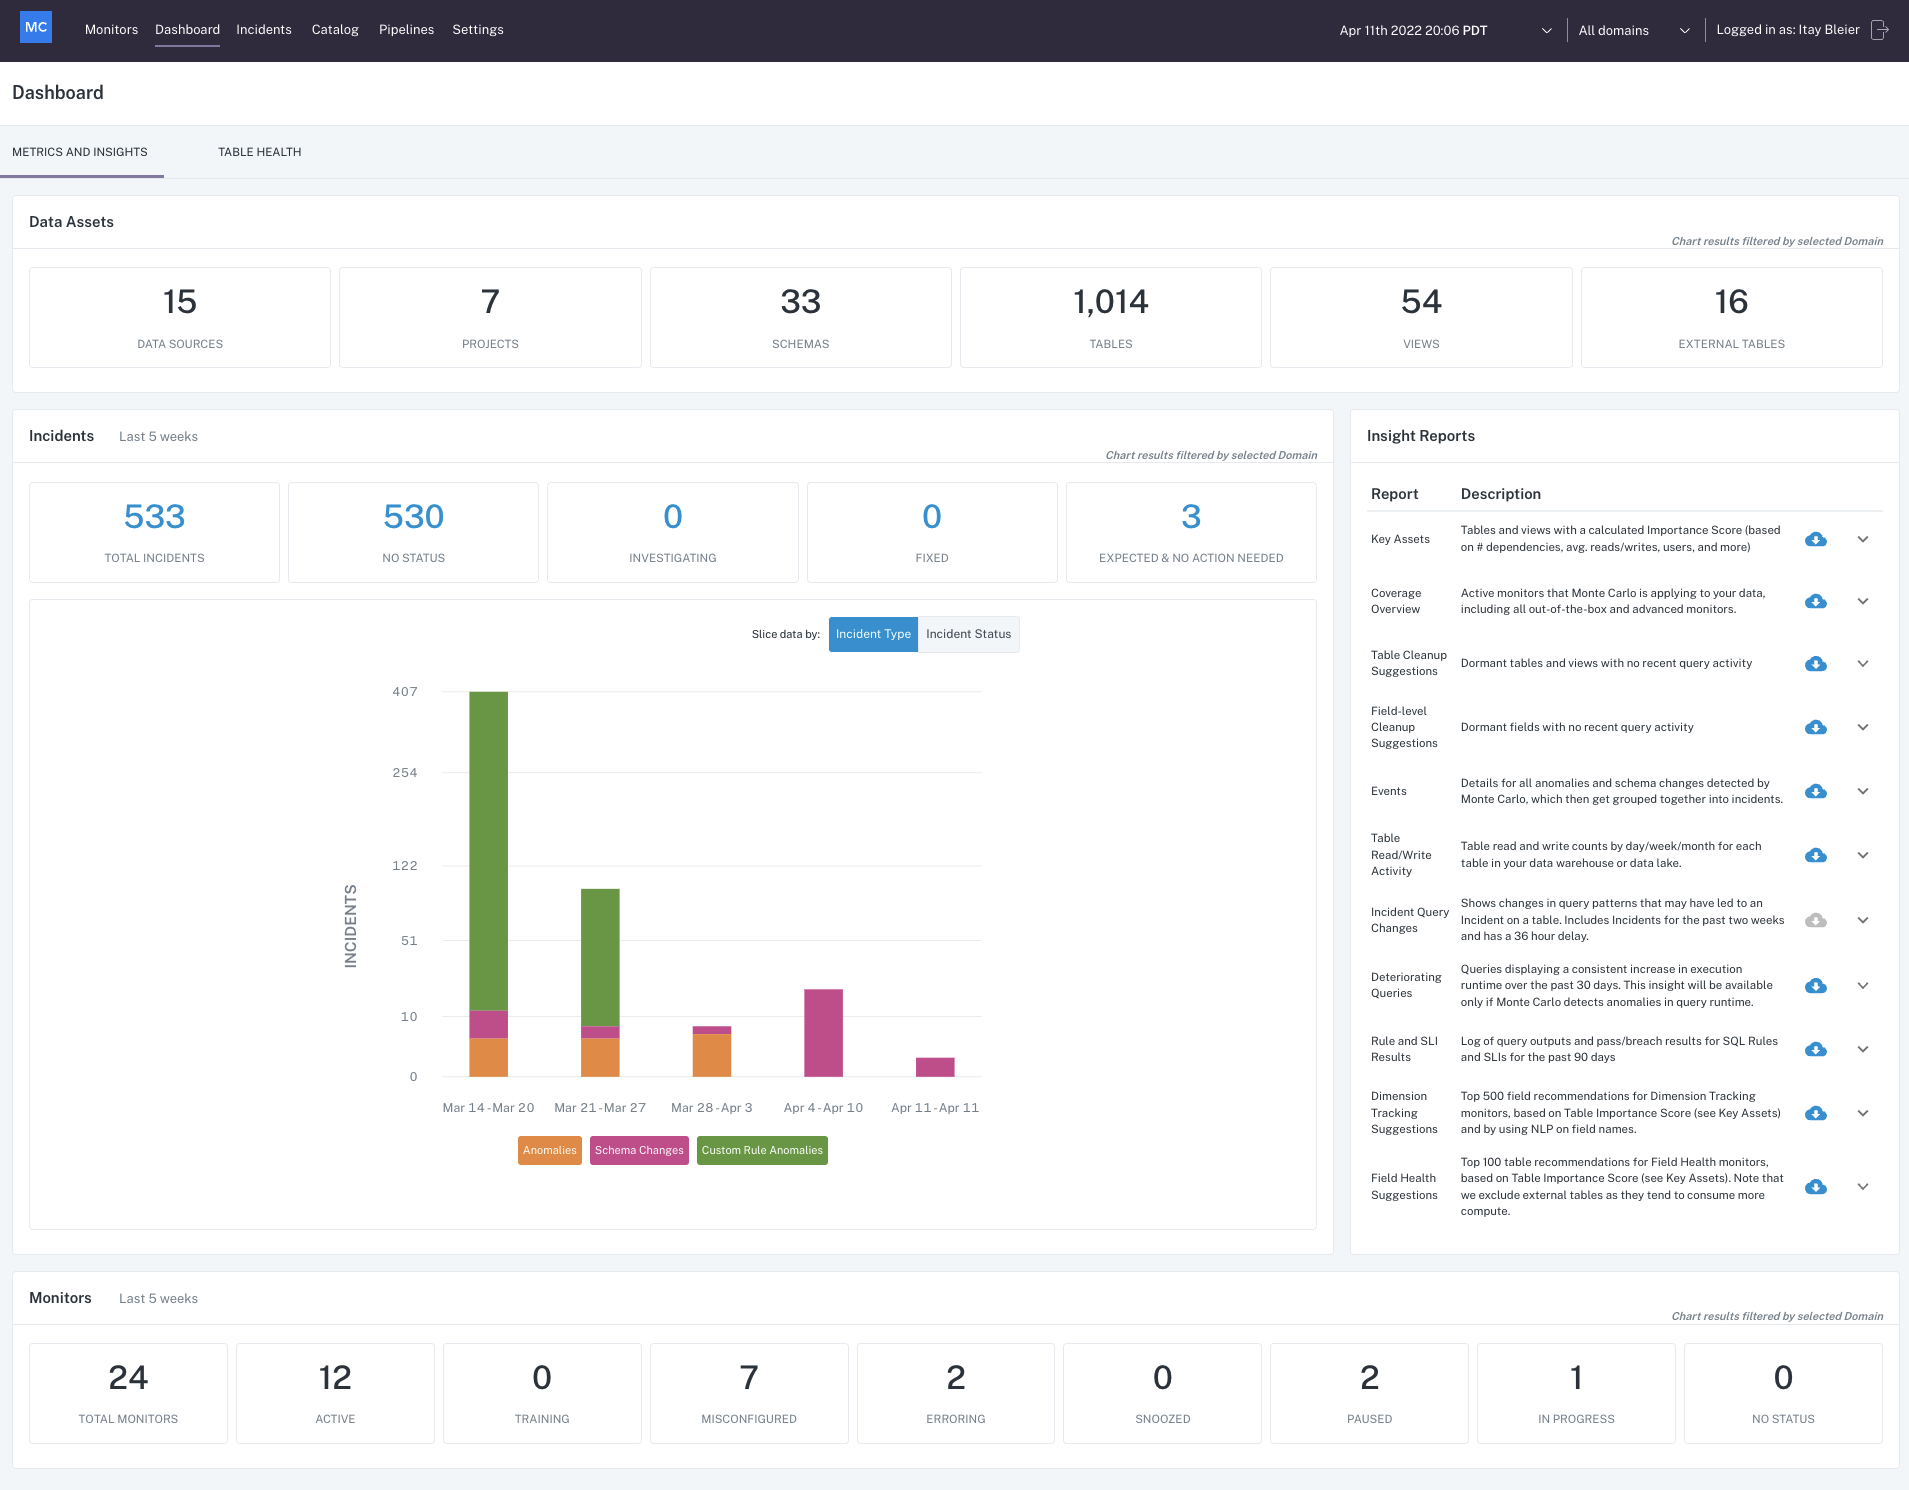Click the 1,014 Tables card
This screenshot has height=1490, width=1909.
(1111, 317)
